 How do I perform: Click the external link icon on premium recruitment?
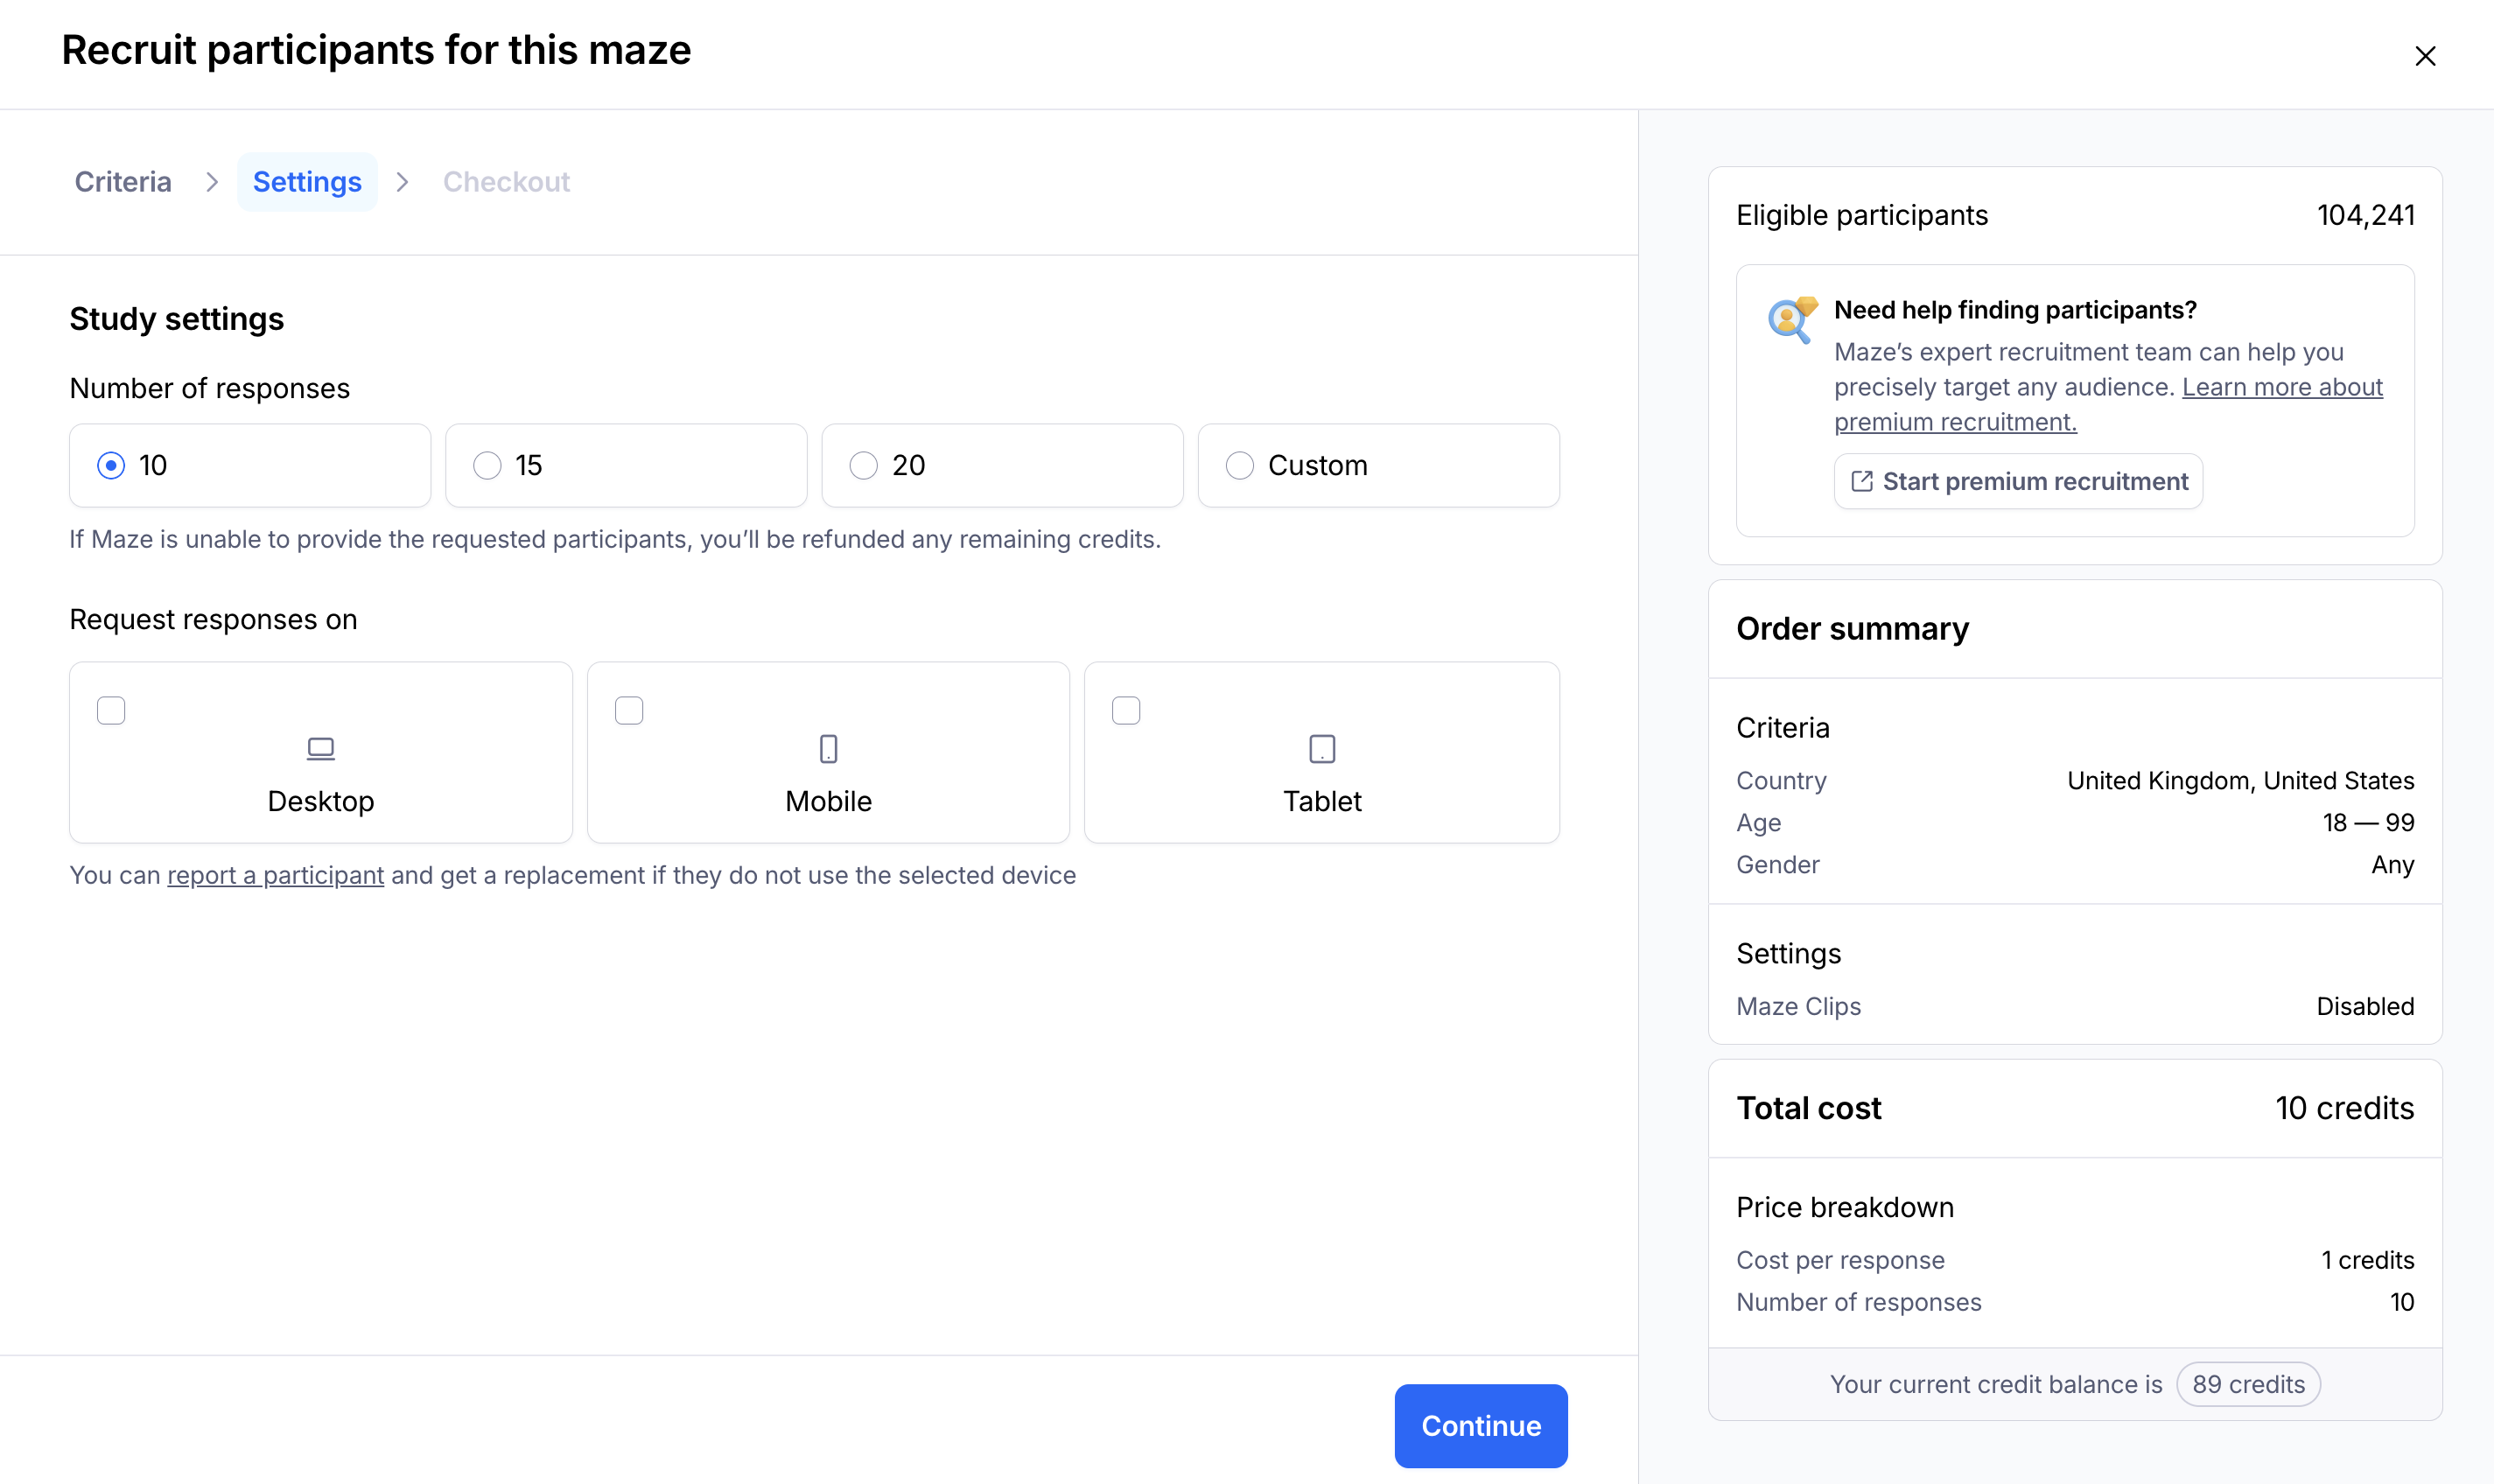click(1861, 481)
